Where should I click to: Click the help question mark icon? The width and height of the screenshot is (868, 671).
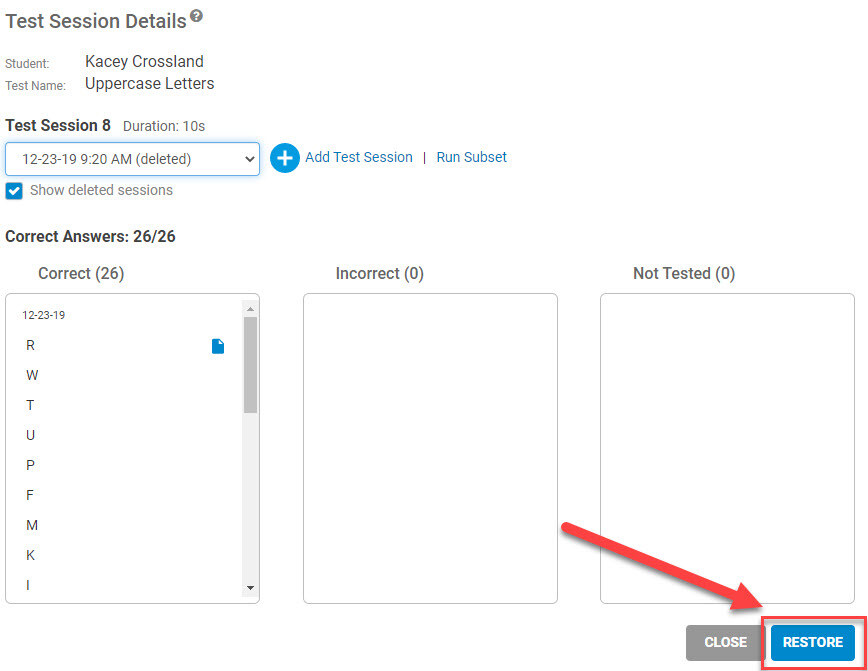point(197,16)
